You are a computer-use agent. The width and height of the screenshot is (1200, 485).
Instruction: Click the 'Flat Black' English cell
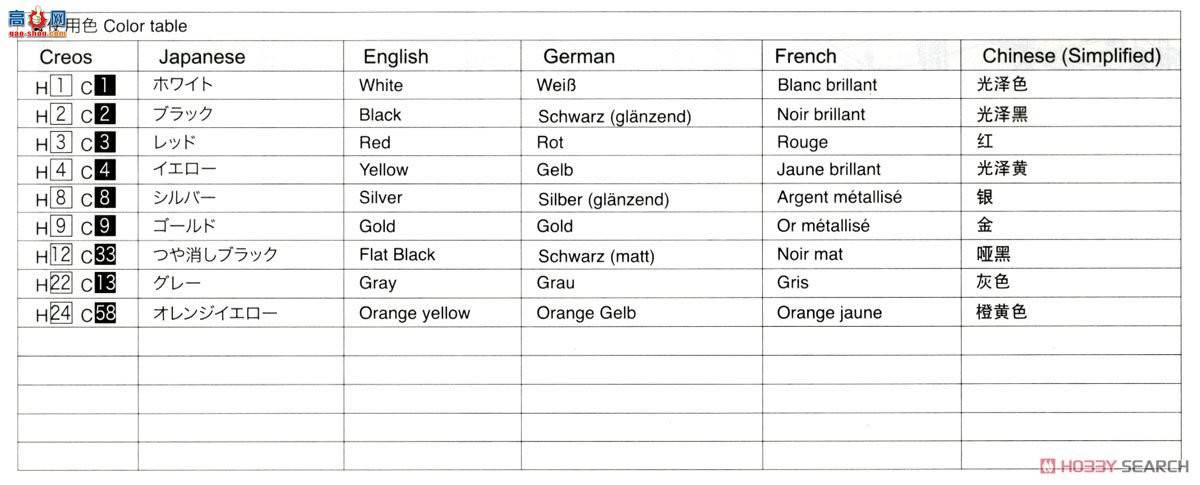pos(397,254)
